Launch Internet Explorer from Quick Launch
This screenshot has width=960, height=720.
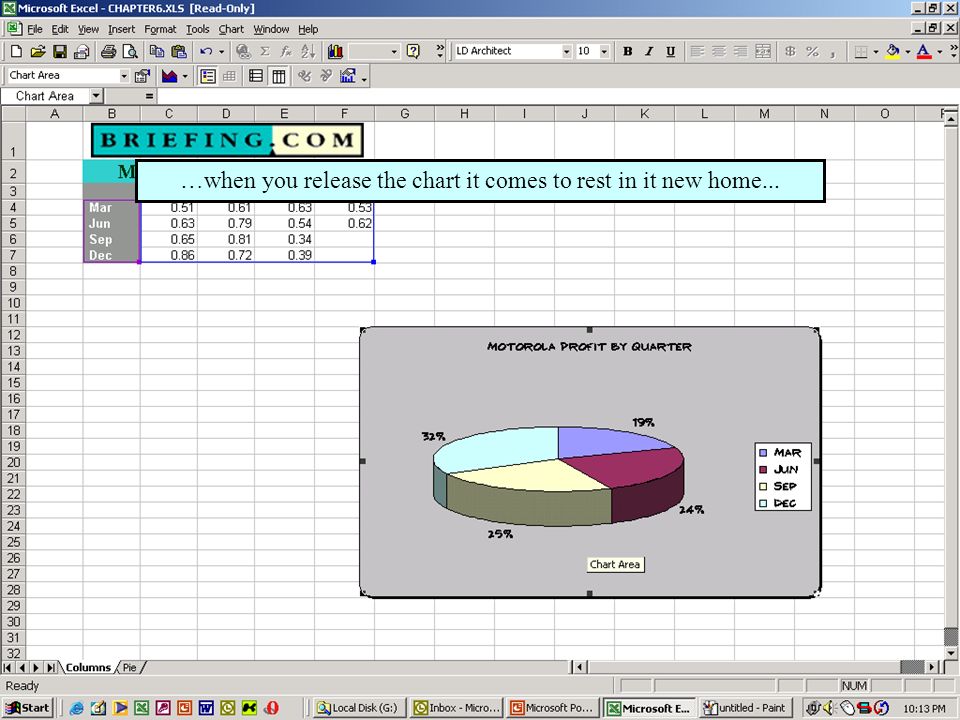coord(77,708)
